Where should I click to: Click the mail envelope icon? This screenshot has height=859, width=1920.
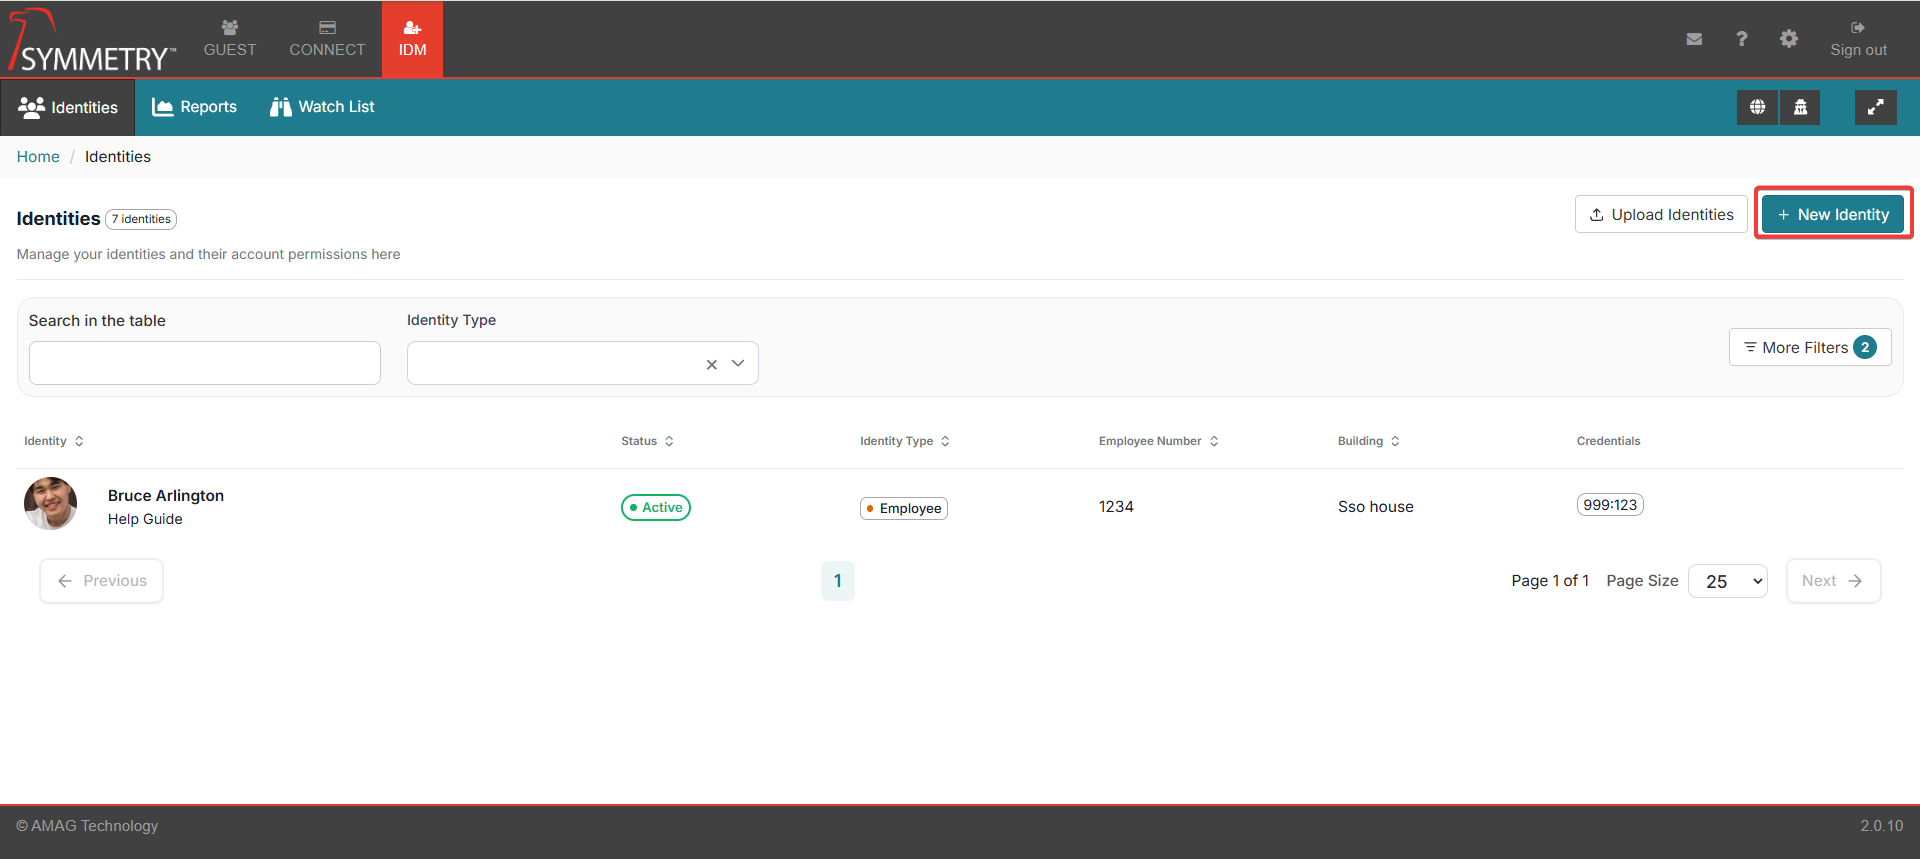point(1694,39)
